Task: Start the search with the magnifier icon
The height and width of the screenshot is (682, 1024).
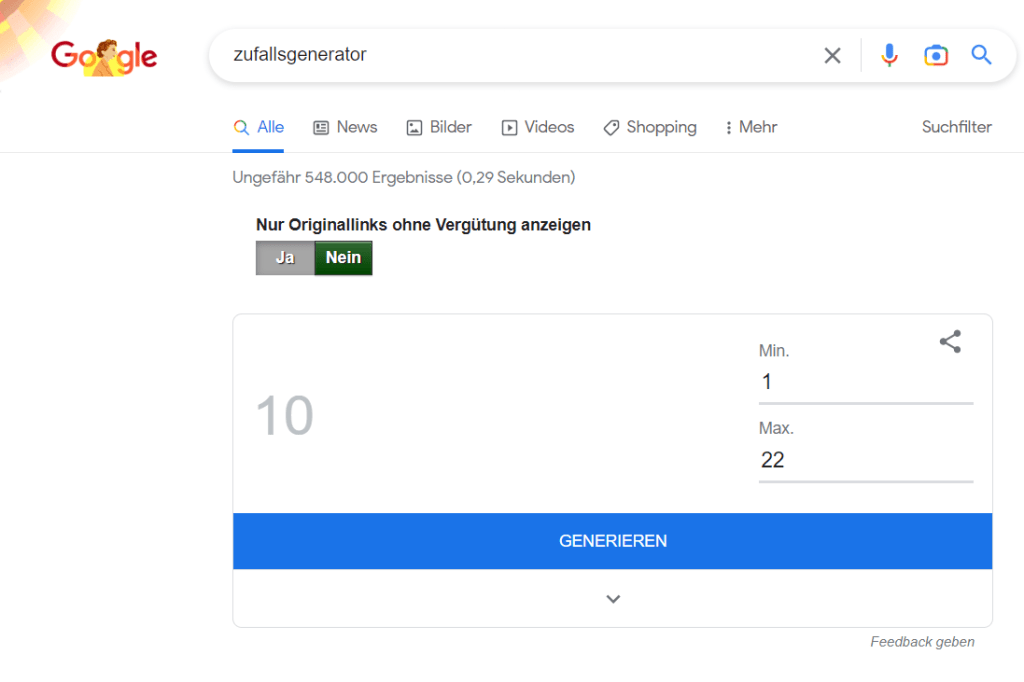Action: (x=981, y=55)
